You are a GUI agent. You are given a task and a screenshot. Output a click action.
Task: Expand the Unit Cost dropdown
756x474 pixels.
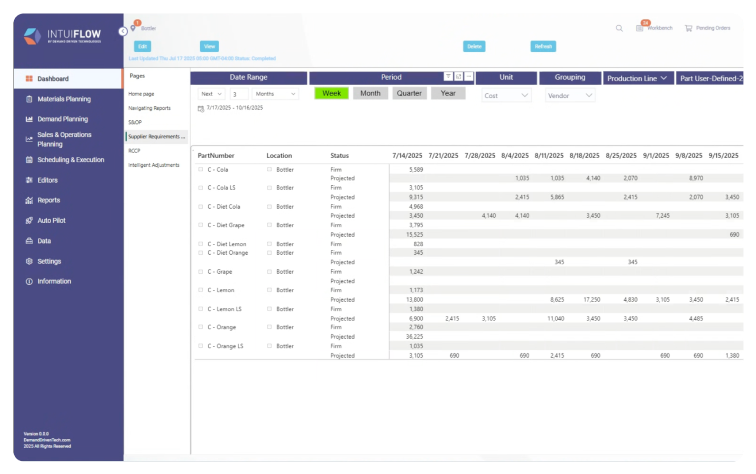[x=507, y=96]
